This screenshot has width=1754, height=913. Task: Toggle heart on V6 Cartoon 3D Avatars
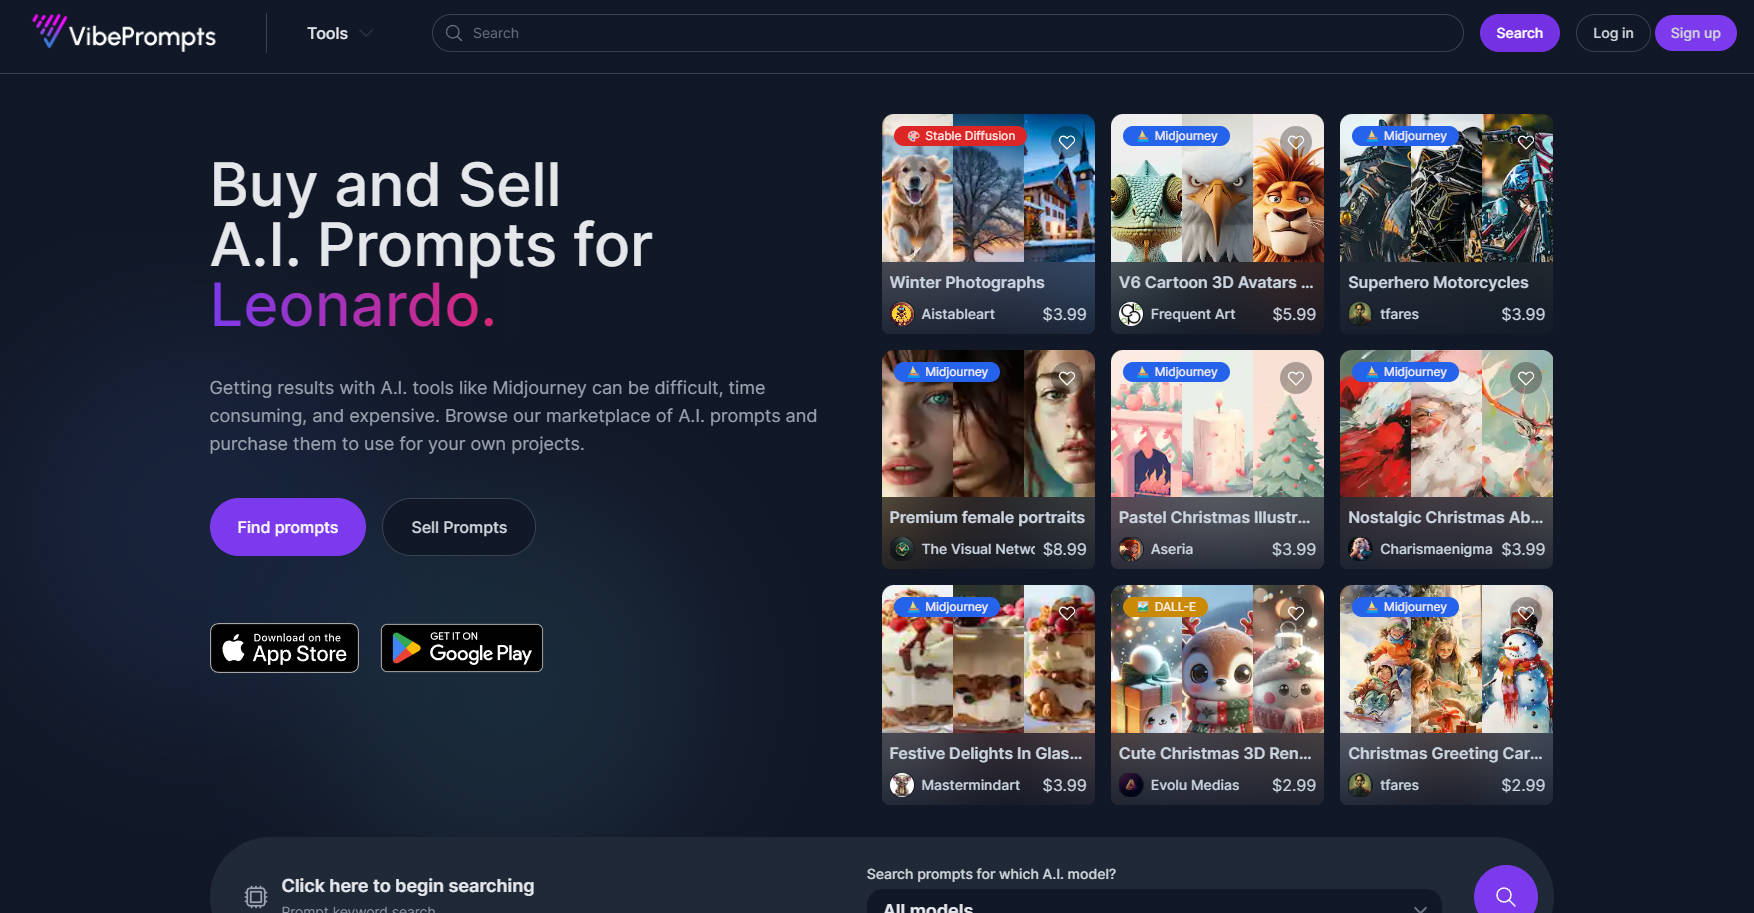coord(1296,142)
